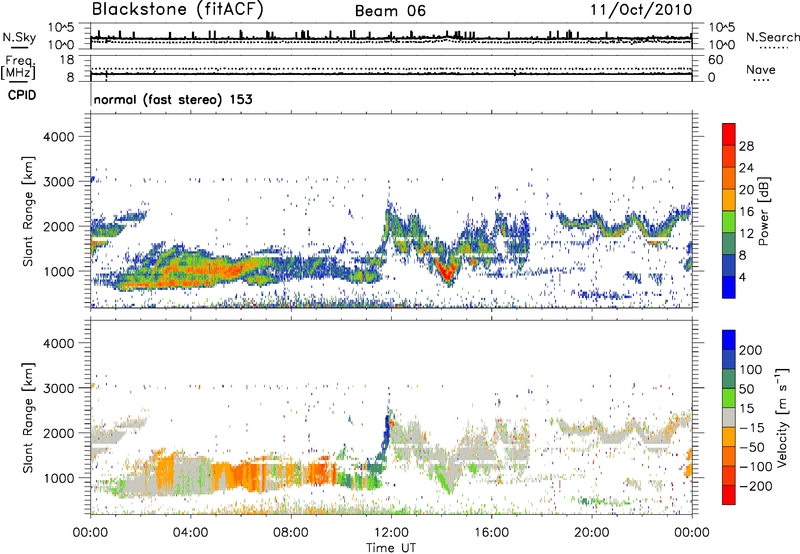Select the "Freq. [MHz]" axis label
Viewport: 800px width, 554px height.
point(18,68)
